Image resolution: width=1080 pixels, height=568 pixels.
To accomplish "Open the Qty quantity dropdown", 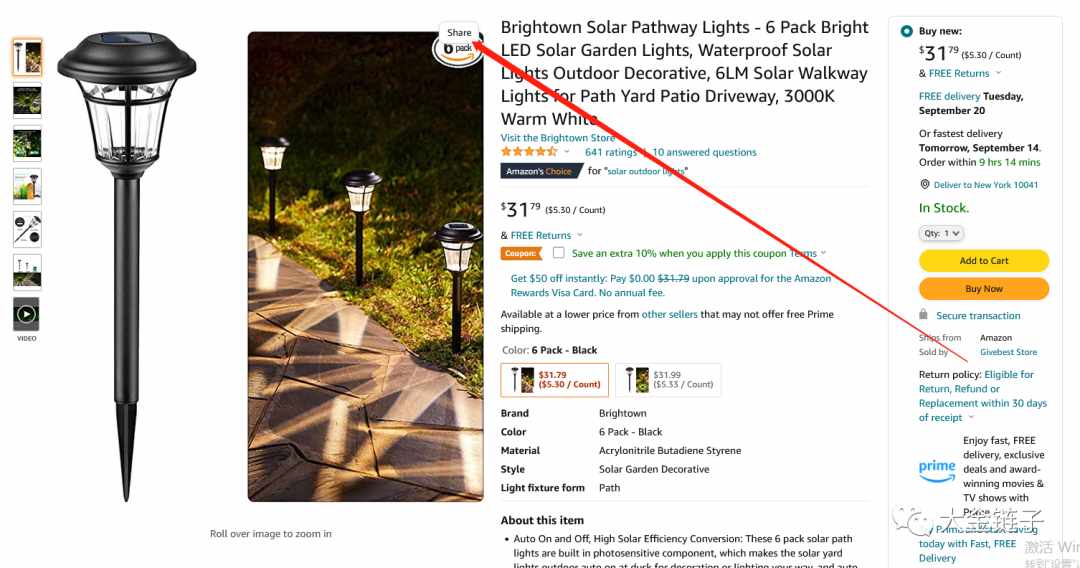I will point(941,233).
